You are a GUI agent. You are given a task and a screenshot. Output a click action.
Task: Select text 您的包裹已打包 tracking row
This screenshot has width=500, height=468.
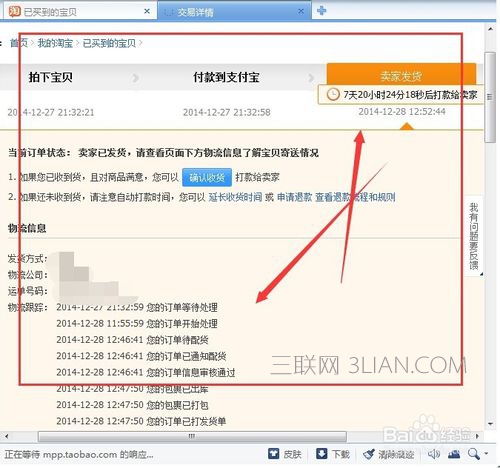132,405
